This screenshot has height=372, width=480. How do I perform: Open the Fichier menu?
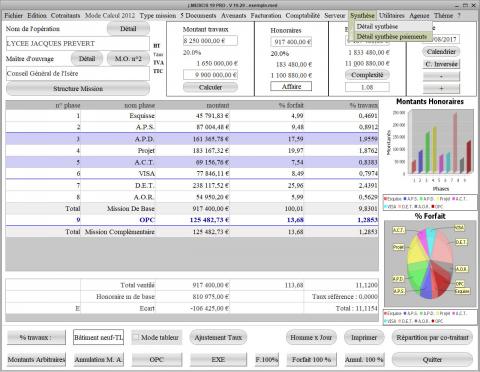pyautogui.click(x=13, y=16)
